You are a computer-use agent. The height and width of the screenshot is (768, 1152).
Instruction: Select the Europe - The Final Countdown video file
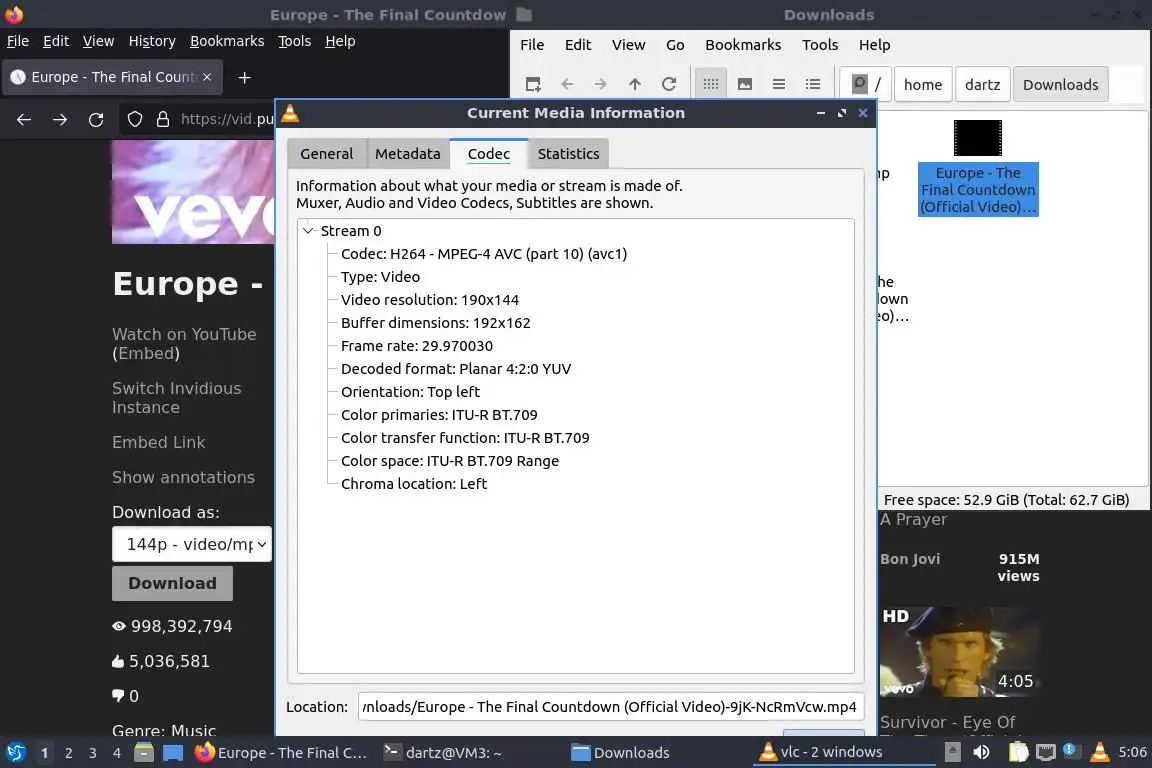(978, 168)
